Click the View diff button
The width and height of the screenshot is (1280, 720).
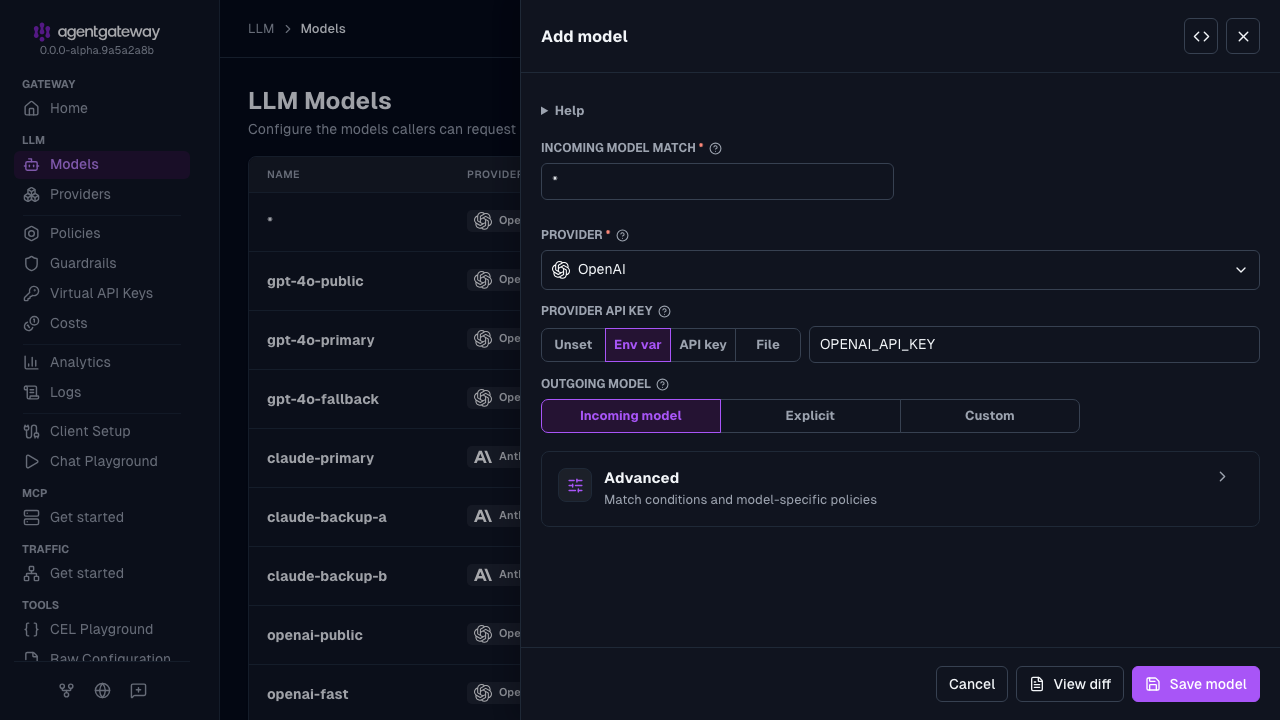point(1070,684)
